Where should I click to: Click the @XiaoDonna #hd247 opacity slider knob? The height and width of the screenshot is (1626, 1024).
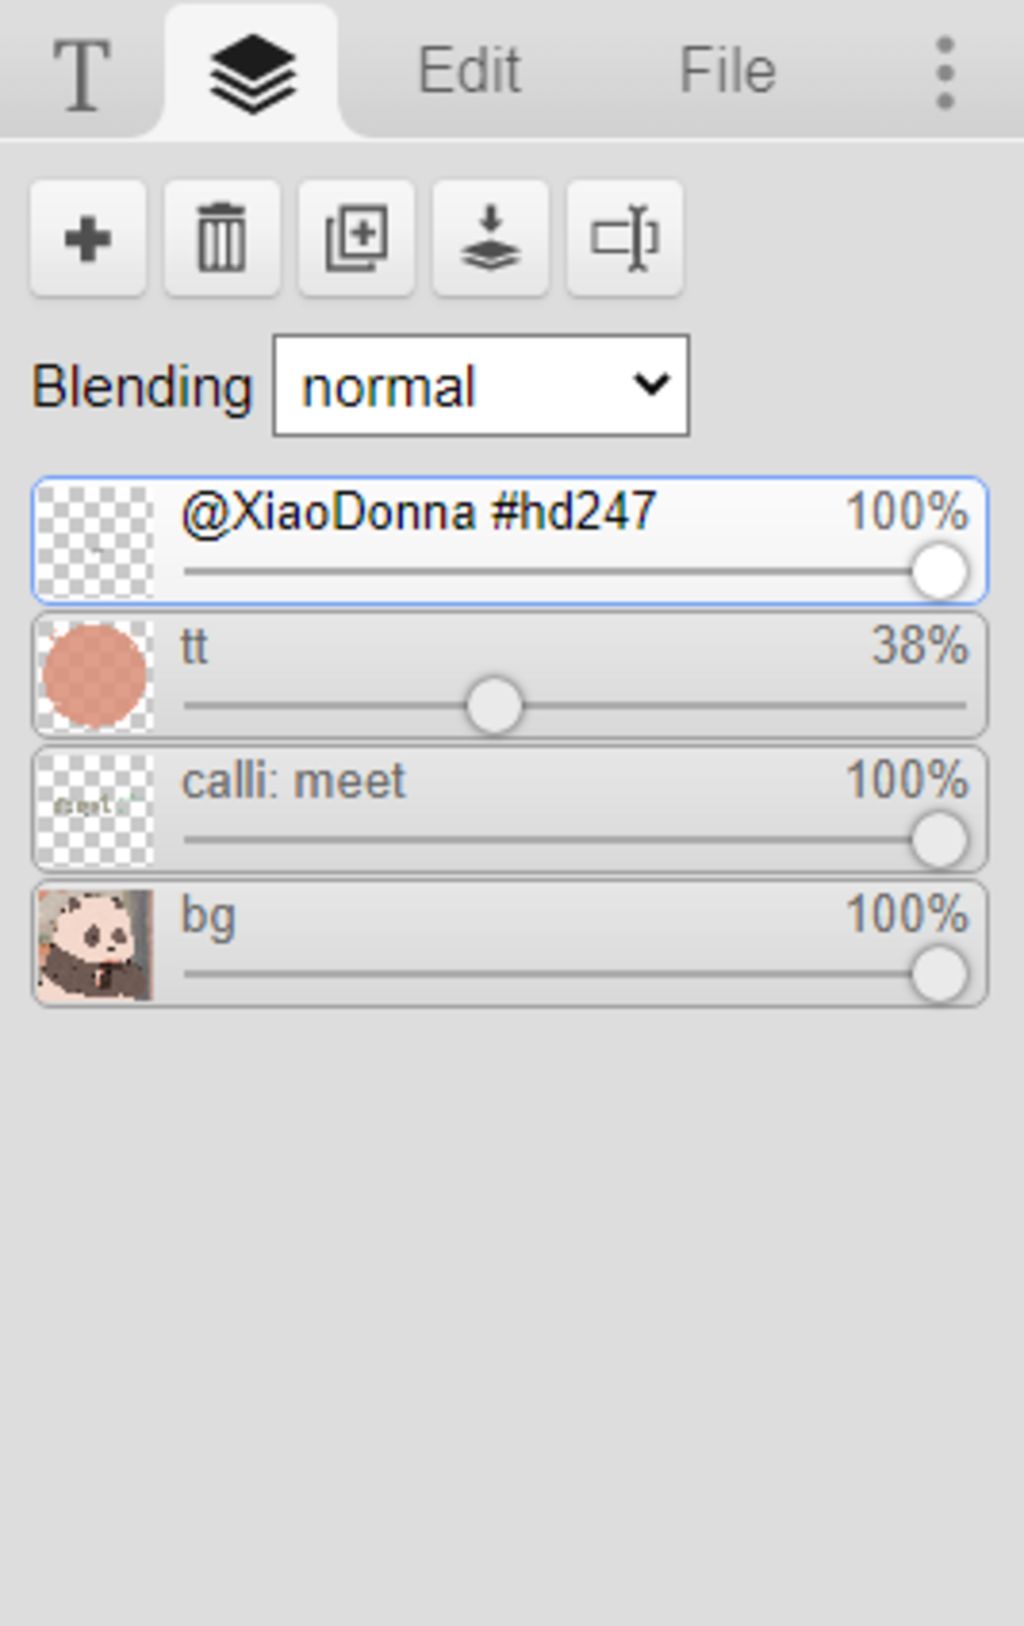tap(939, 572)
